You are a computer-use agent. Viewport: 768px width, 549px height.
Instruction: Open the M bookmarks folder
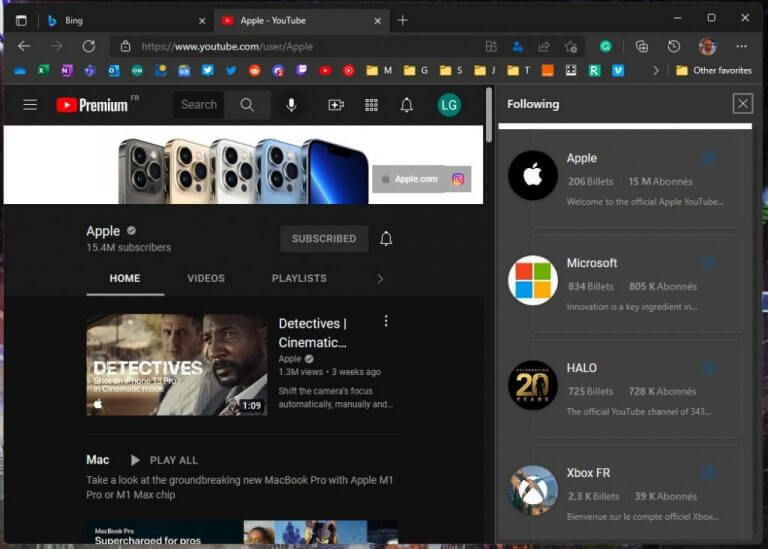click(379, 71)
